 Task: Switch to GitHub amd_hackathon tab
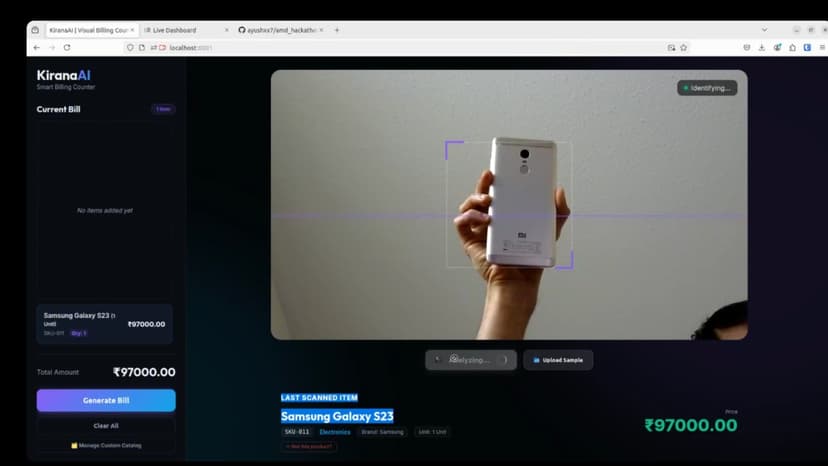(x=281, y=30)
